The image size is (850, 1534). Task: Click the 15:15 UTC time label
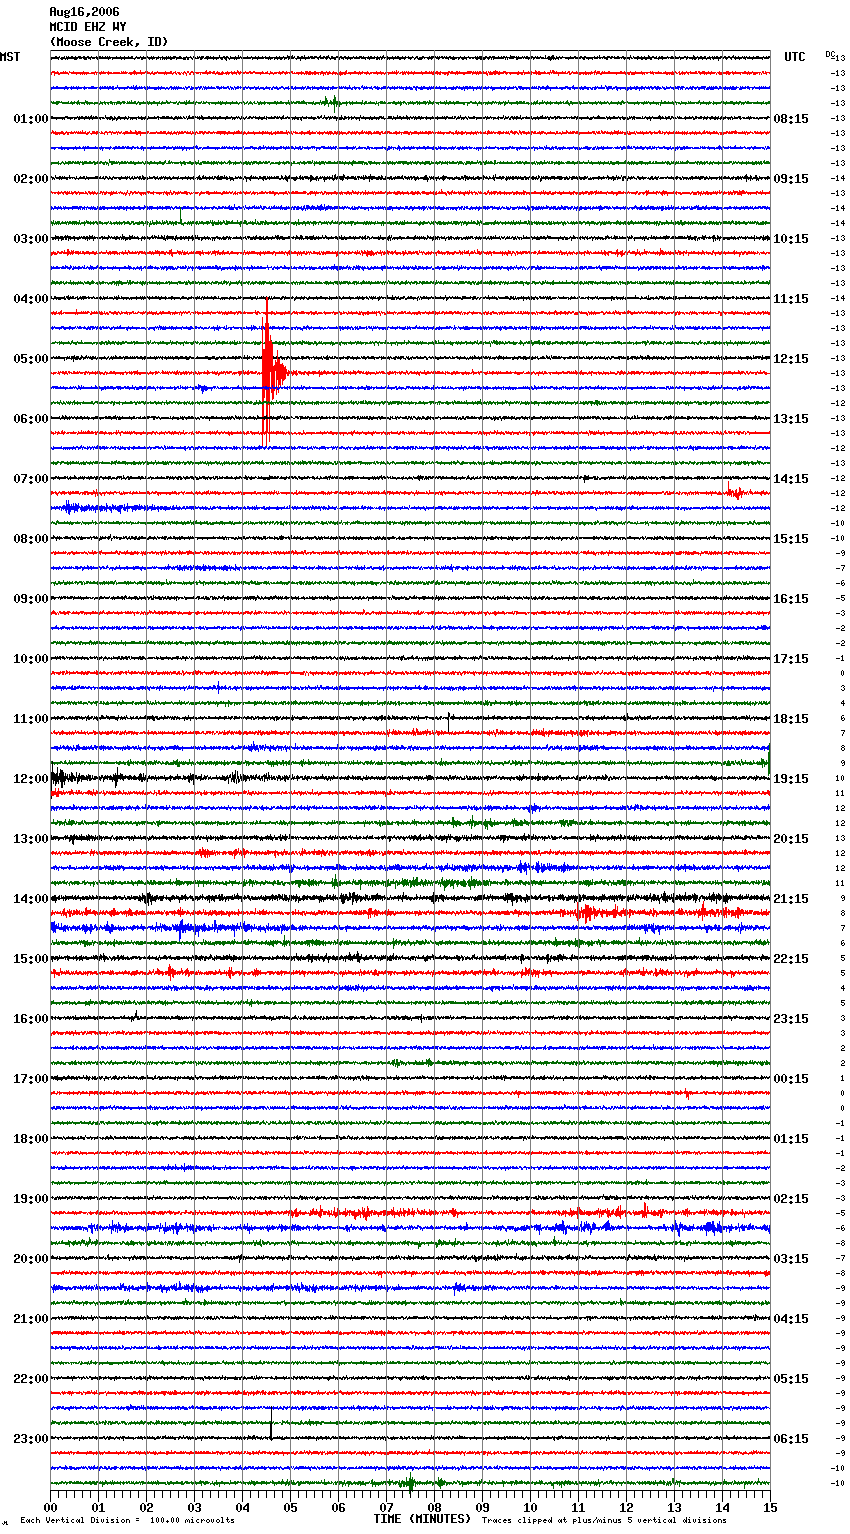(791, 539)
